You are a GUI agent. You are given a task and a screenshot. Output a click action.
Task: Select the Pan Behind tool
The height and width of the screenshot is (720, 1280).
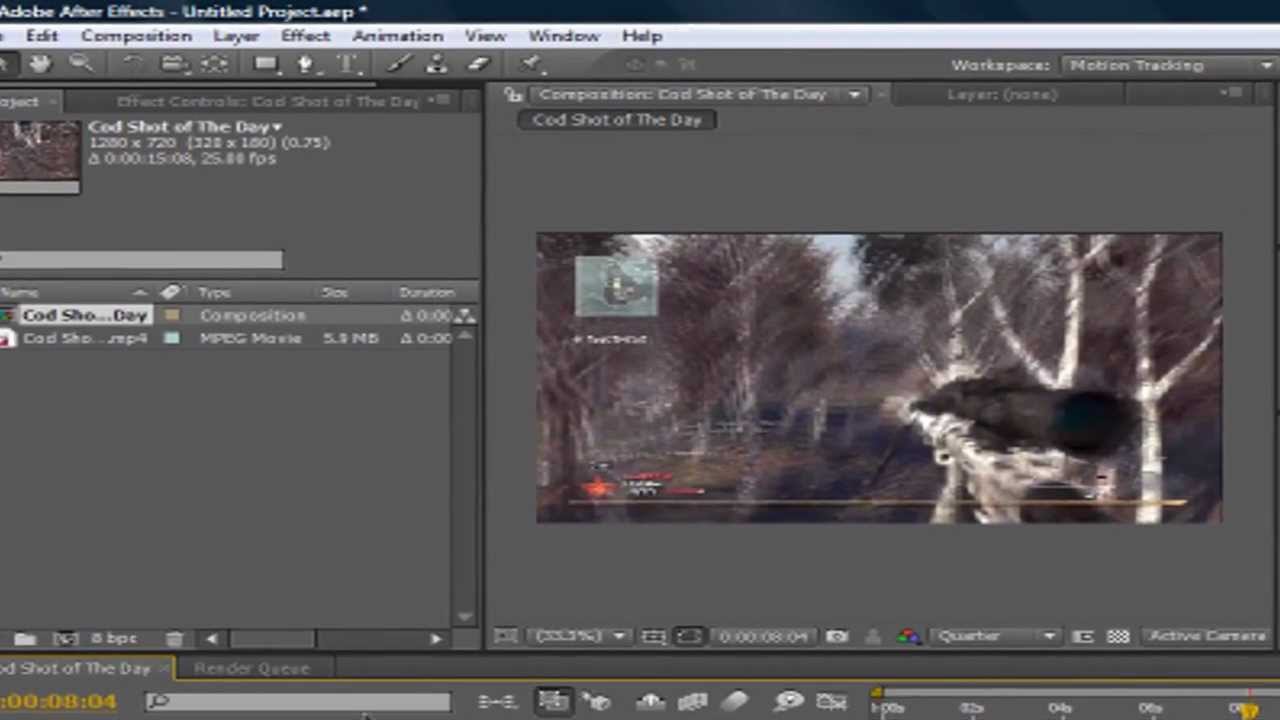214,64
